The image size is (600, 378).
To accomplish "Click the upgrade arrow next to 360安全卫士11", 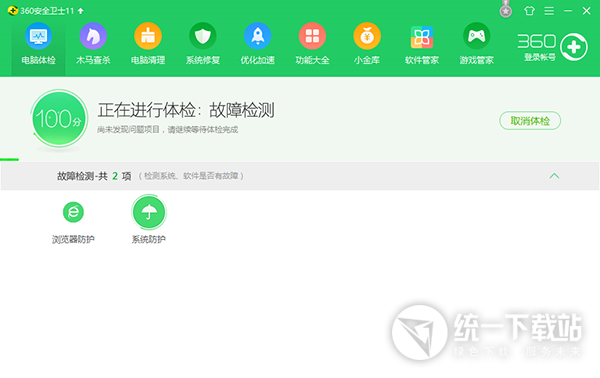I will point(80,11).
